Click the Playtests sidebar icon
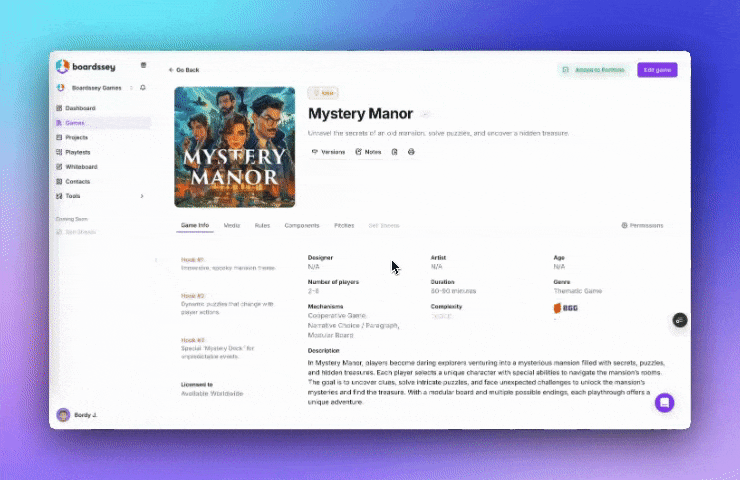 coord(59,152)
